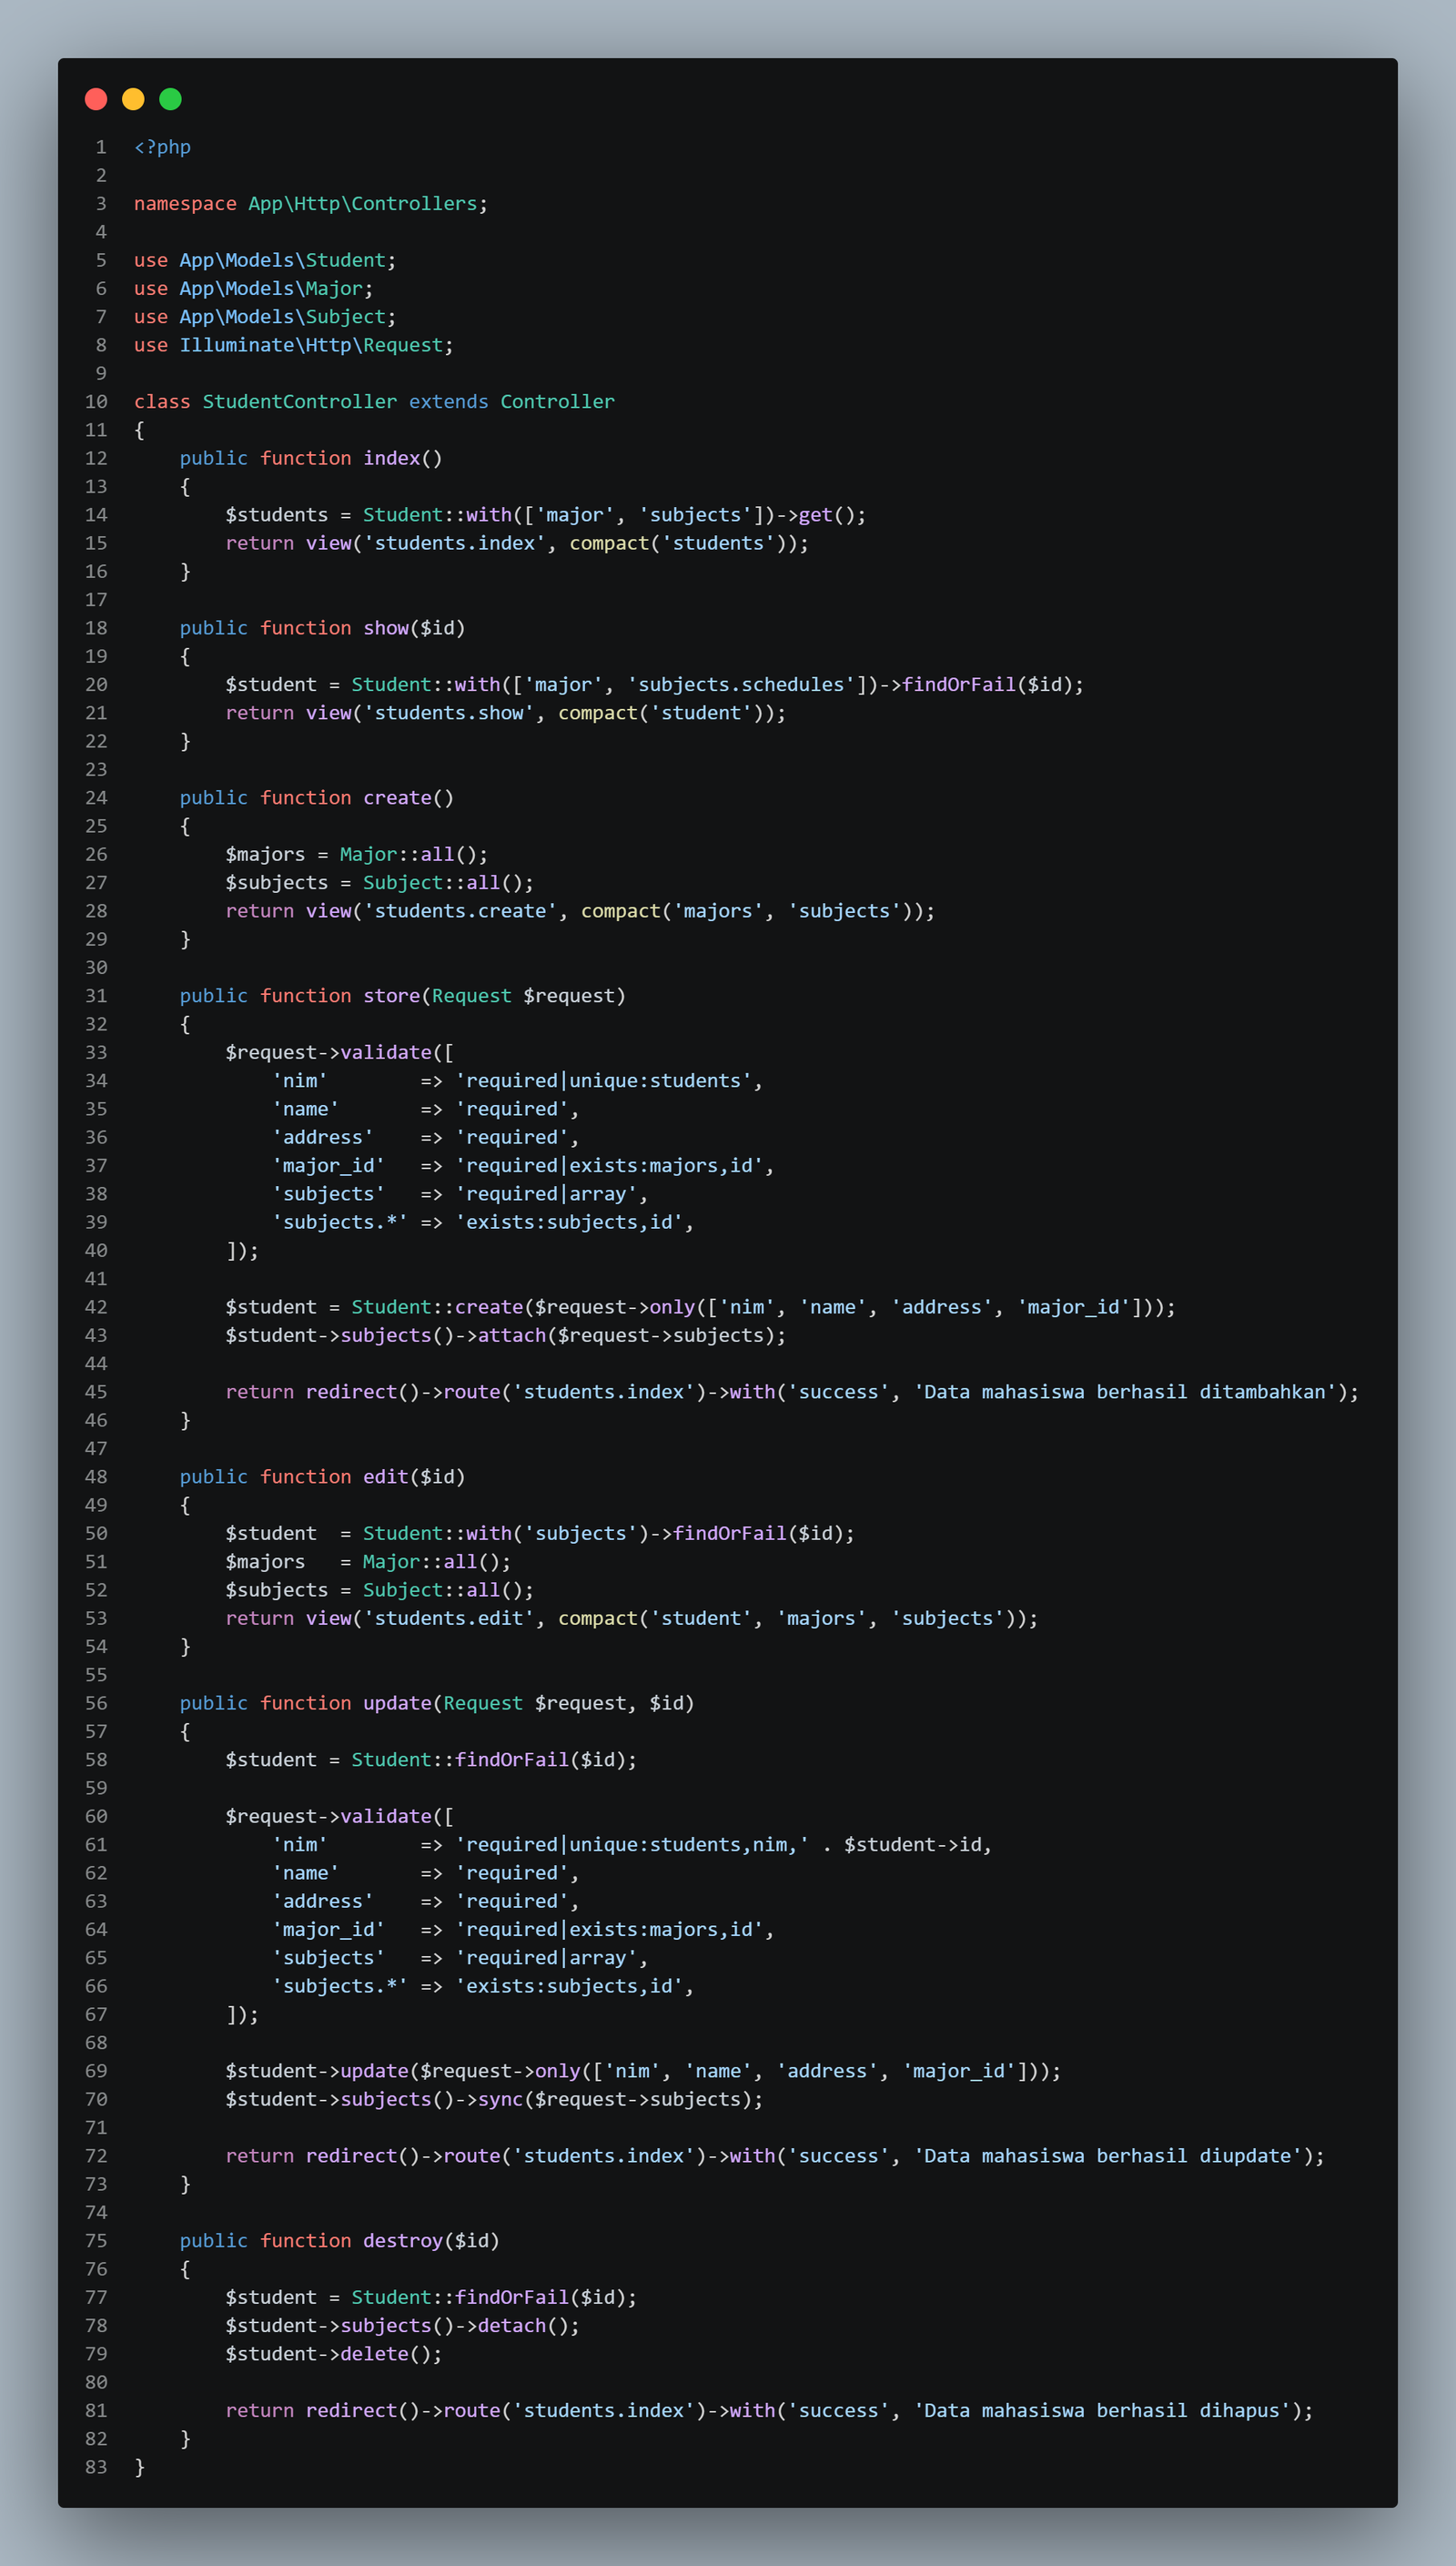Click 'Student::findOrFail($id)' on line 58

[489, 1760]
